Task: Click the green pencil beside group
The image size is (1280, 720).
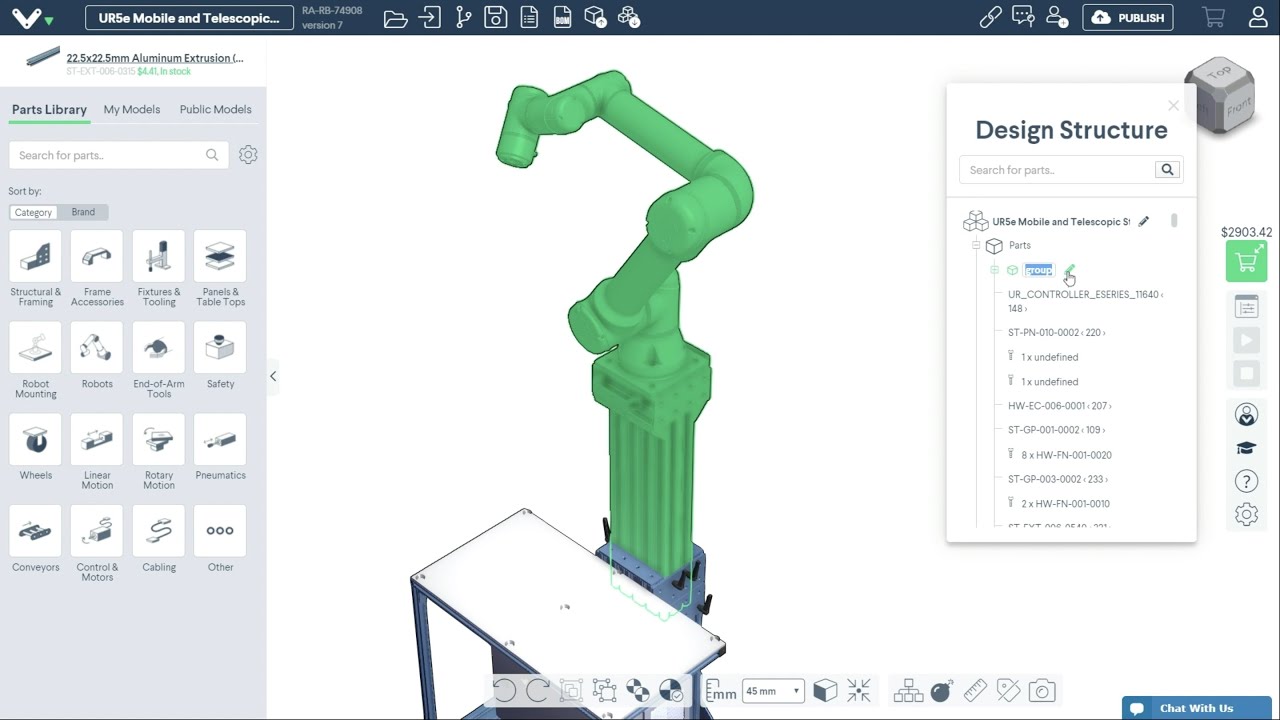Action: click(1069, 270)
